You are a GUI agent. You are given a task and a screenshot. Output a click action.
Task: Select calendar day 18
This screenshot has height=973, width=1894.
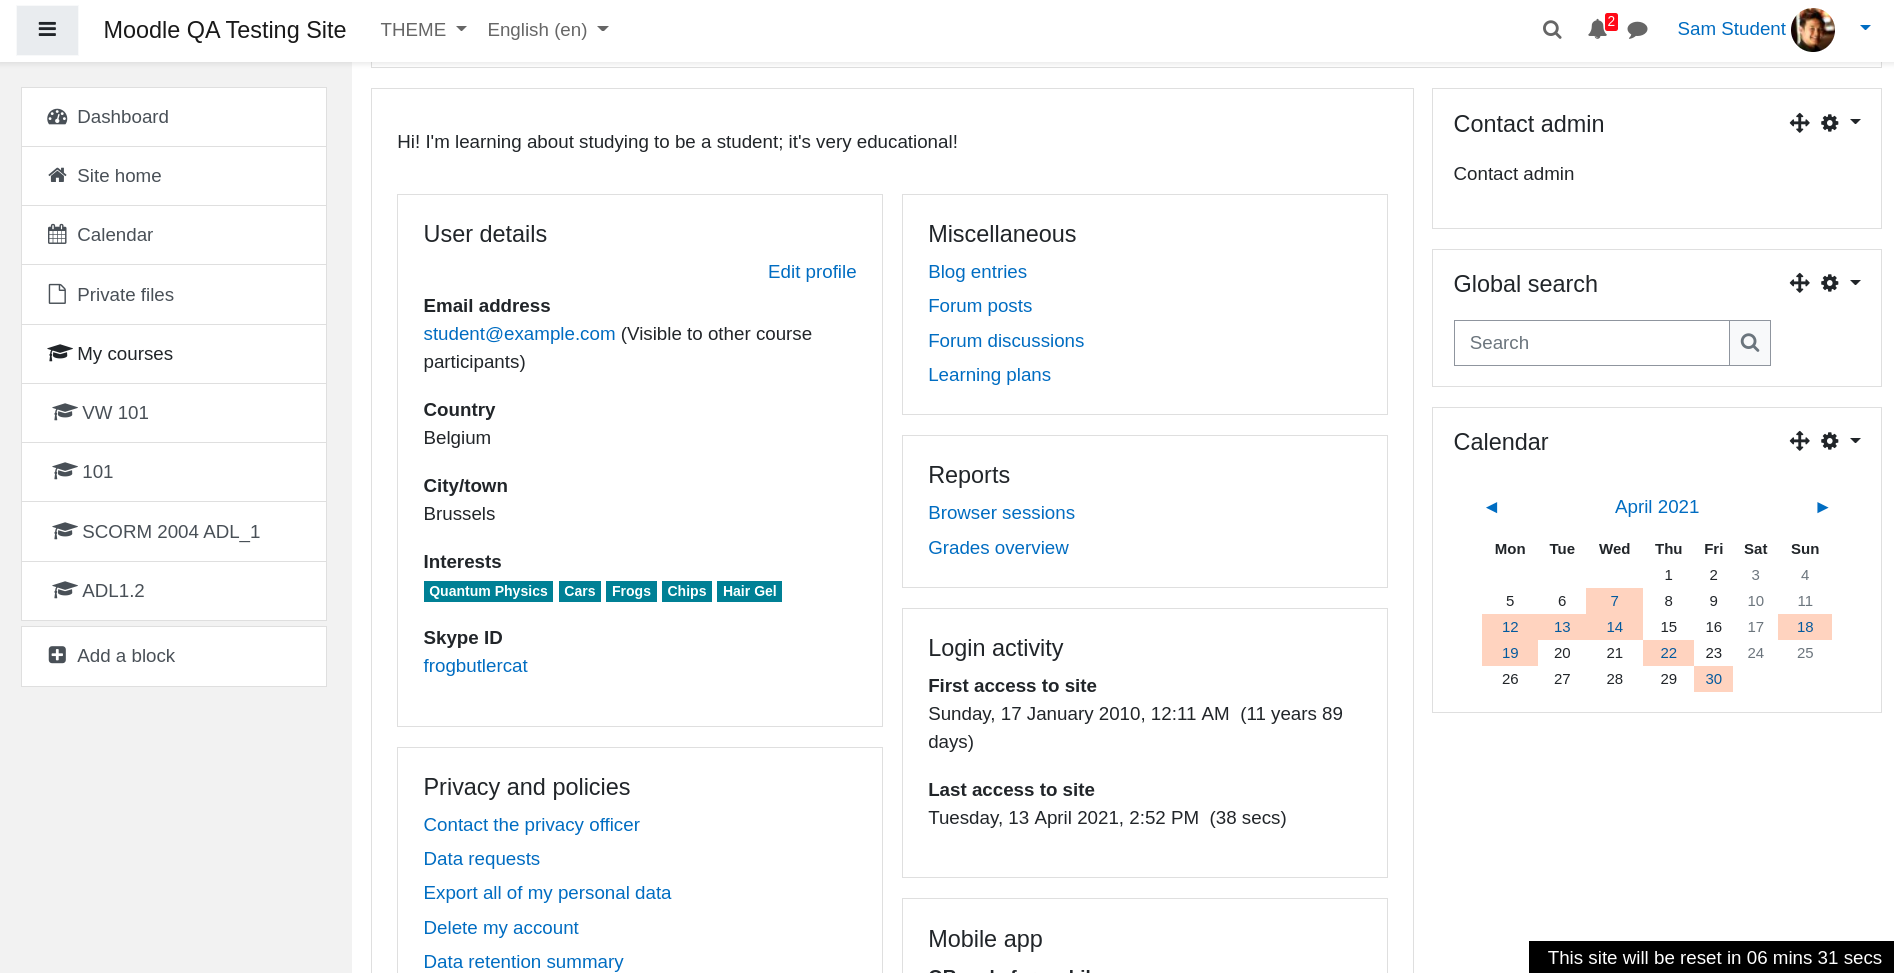[x=1805, y=627]
